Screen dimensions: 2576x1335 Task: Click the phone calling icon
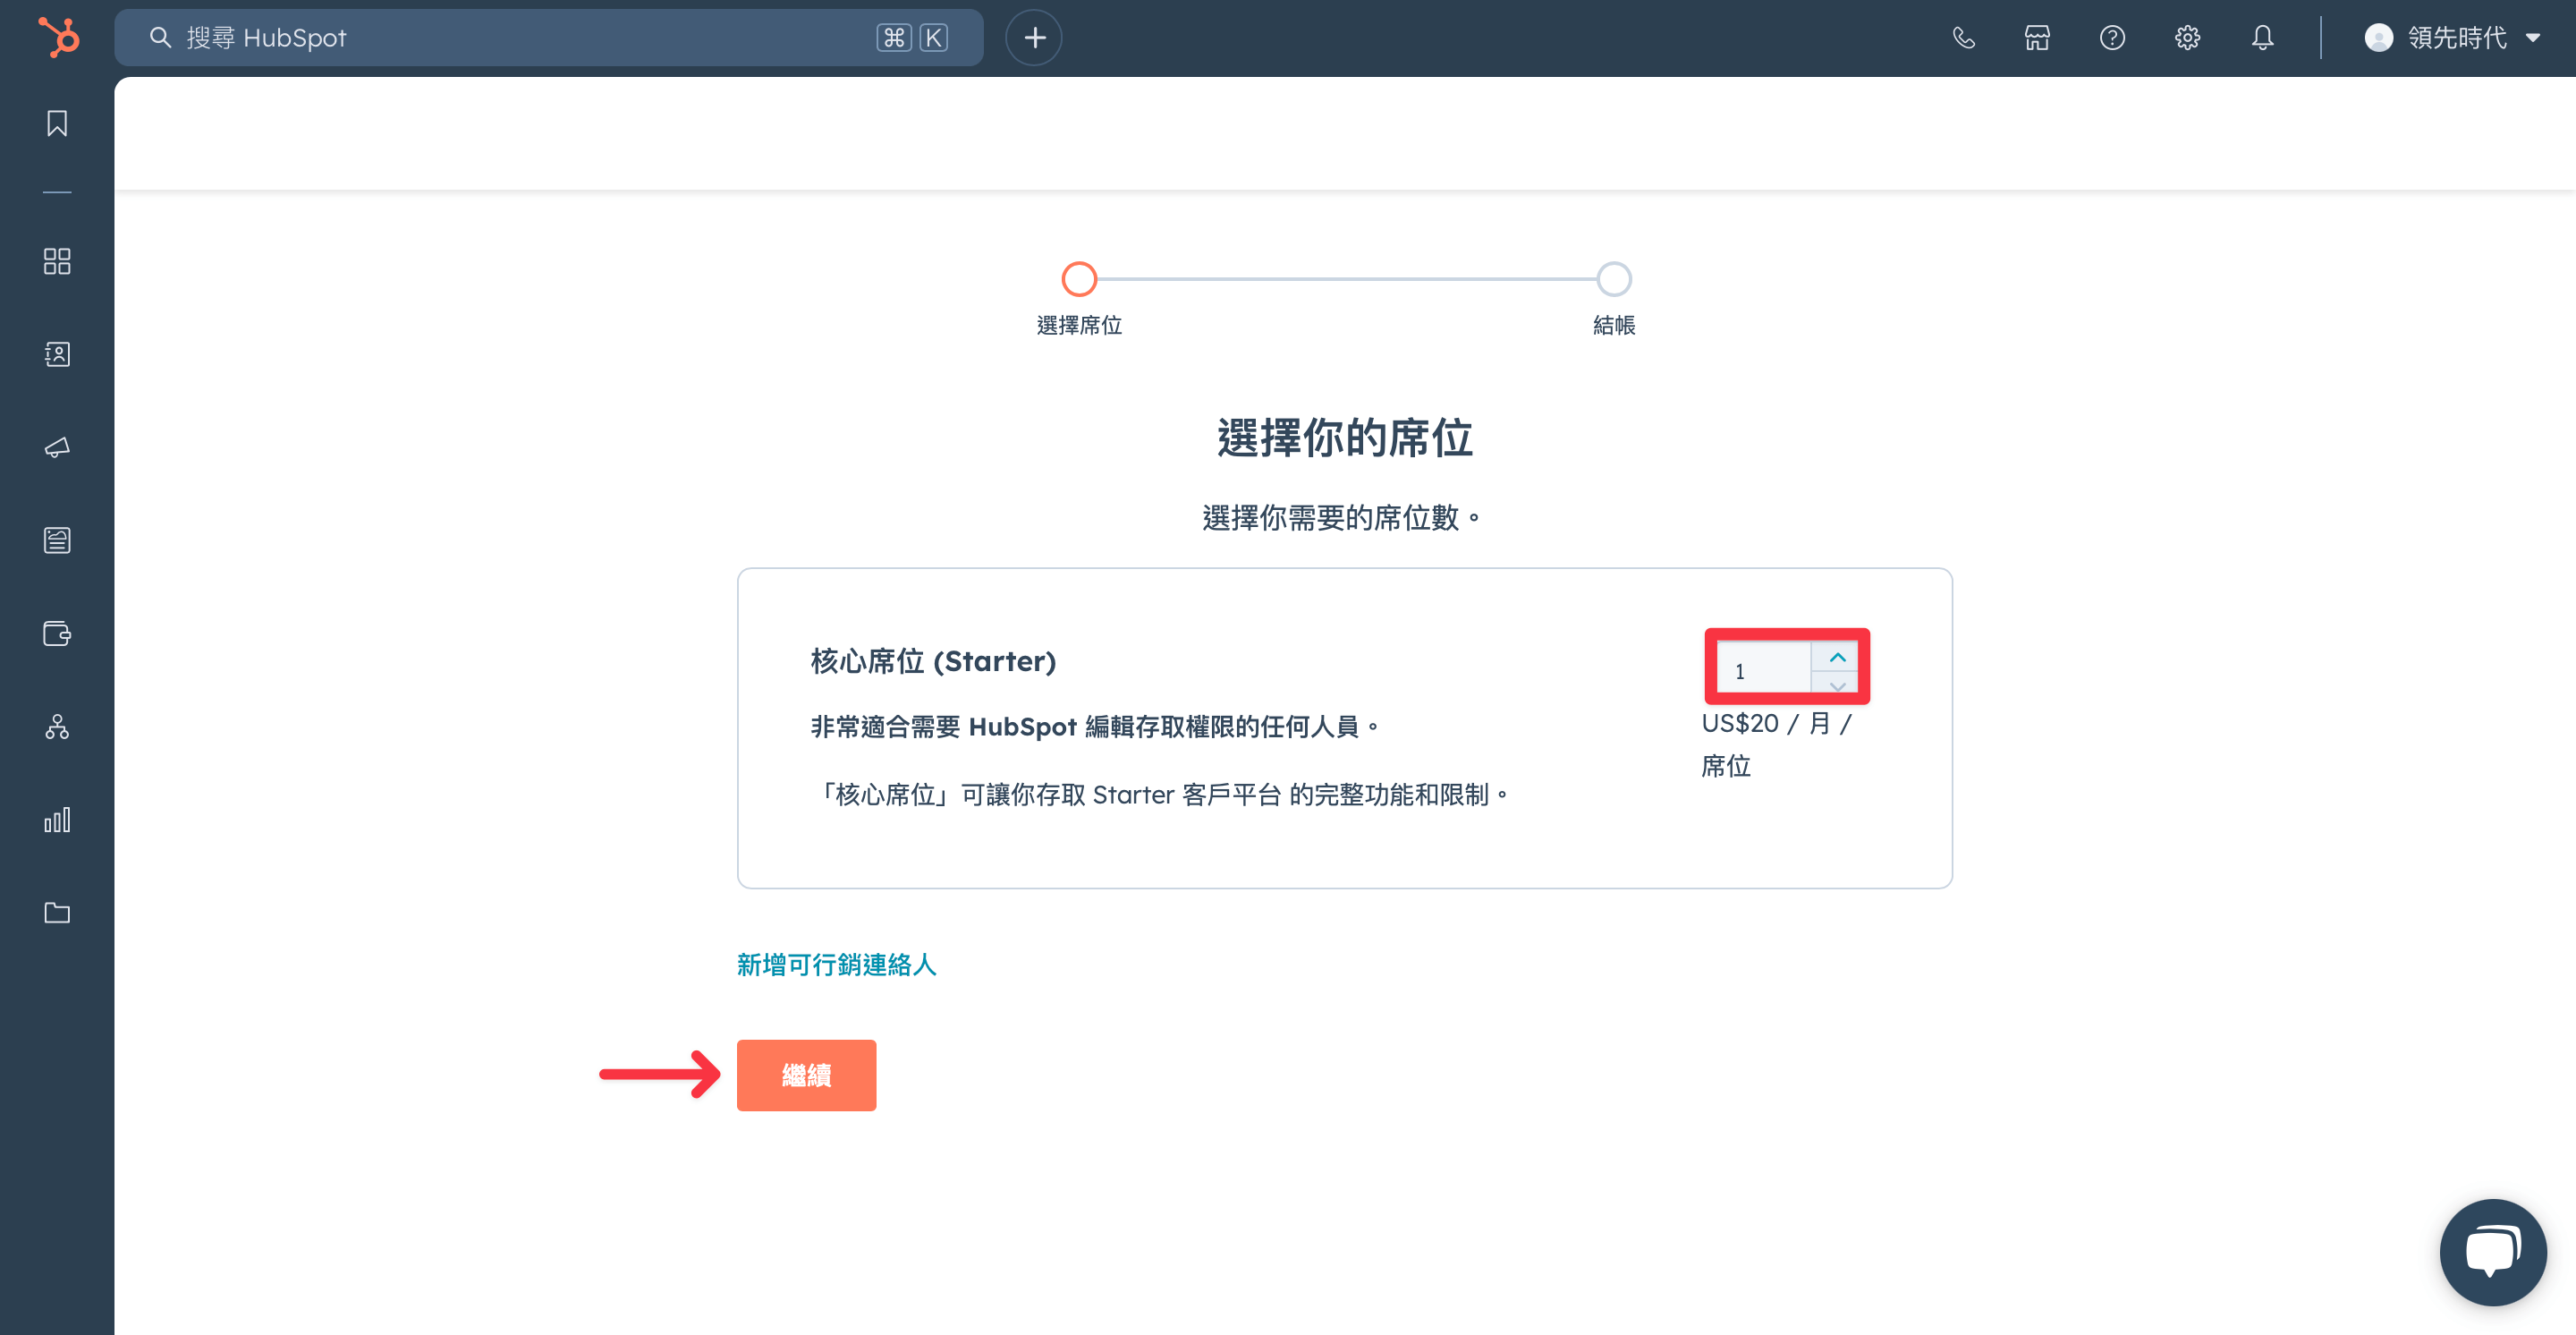pos(1963,38)
